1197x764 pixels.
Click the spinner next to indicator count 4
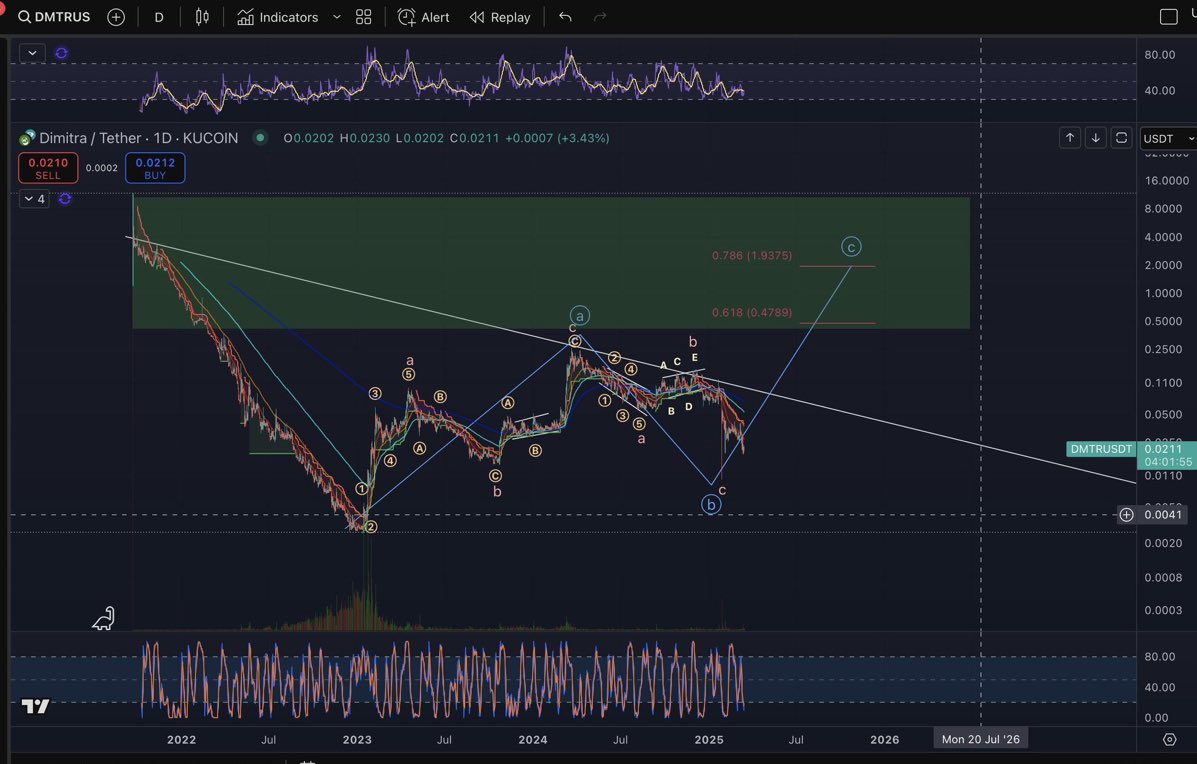[x=65, y=199]
